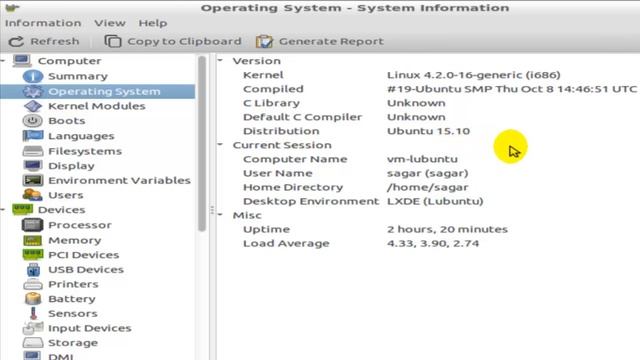Open the View menu
This screenshot has height=360, width=640.
[x=110, y=23]
